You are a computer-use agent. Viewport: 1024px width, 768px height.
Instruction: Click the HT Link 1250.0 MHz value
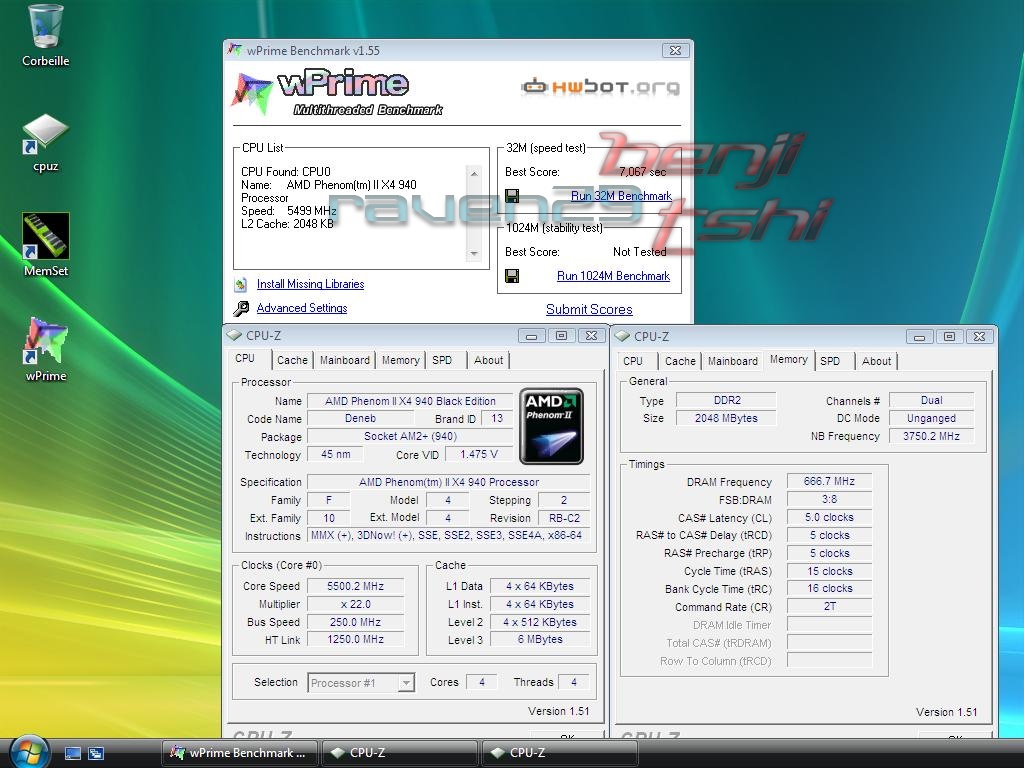[355, 640]
